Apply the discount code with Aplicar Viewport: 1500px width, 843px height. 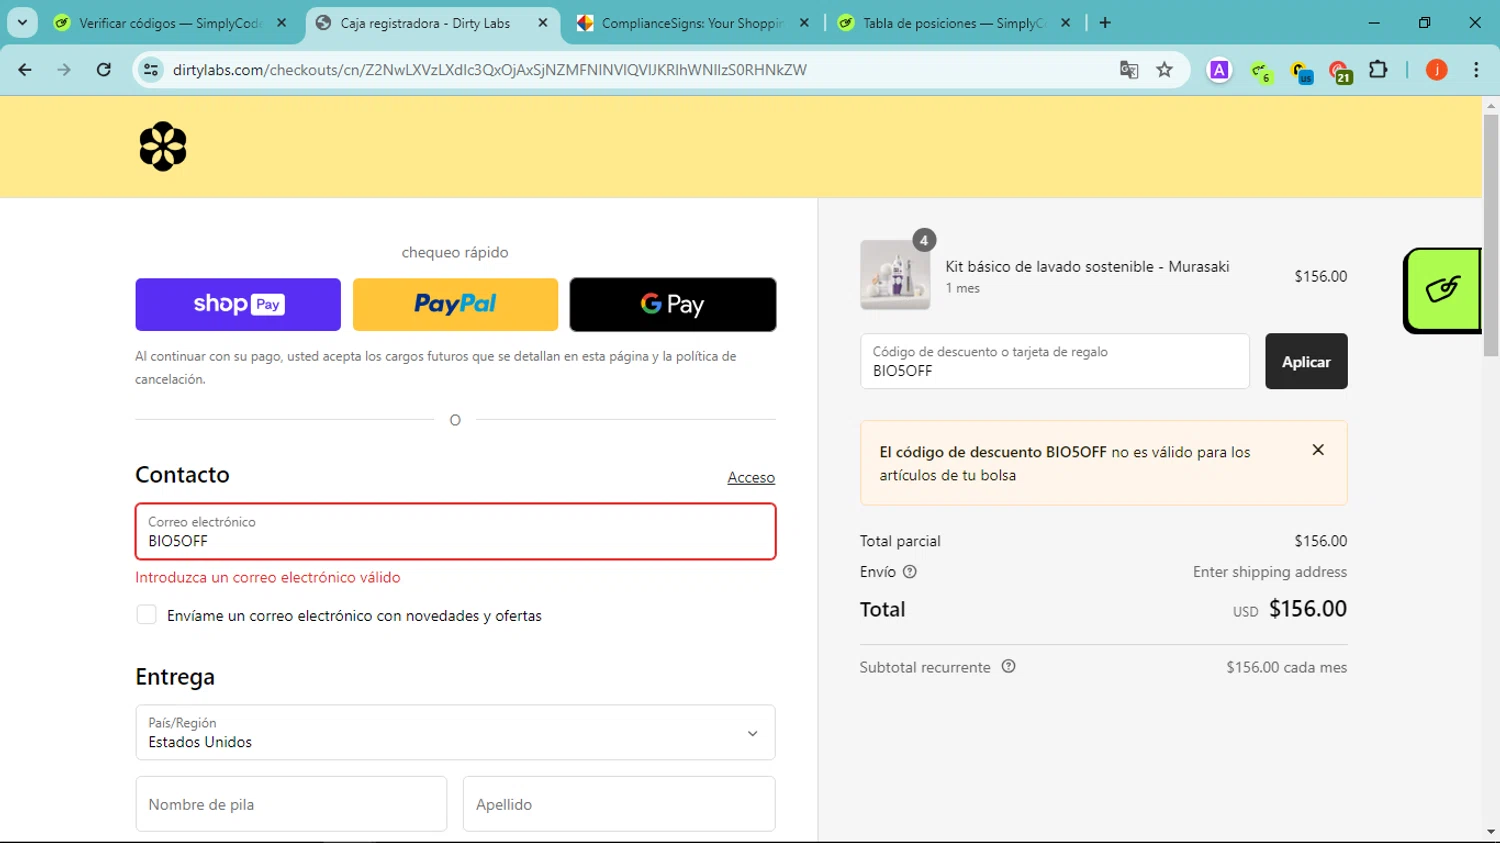click(1306, 361)
